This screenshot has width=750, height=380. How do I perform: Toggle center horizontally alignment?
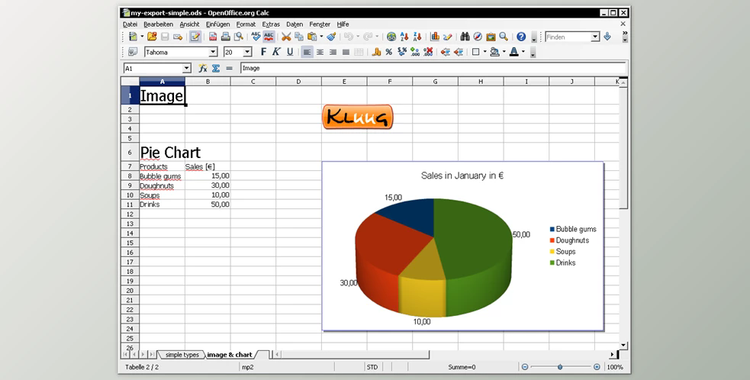[320, 52]
